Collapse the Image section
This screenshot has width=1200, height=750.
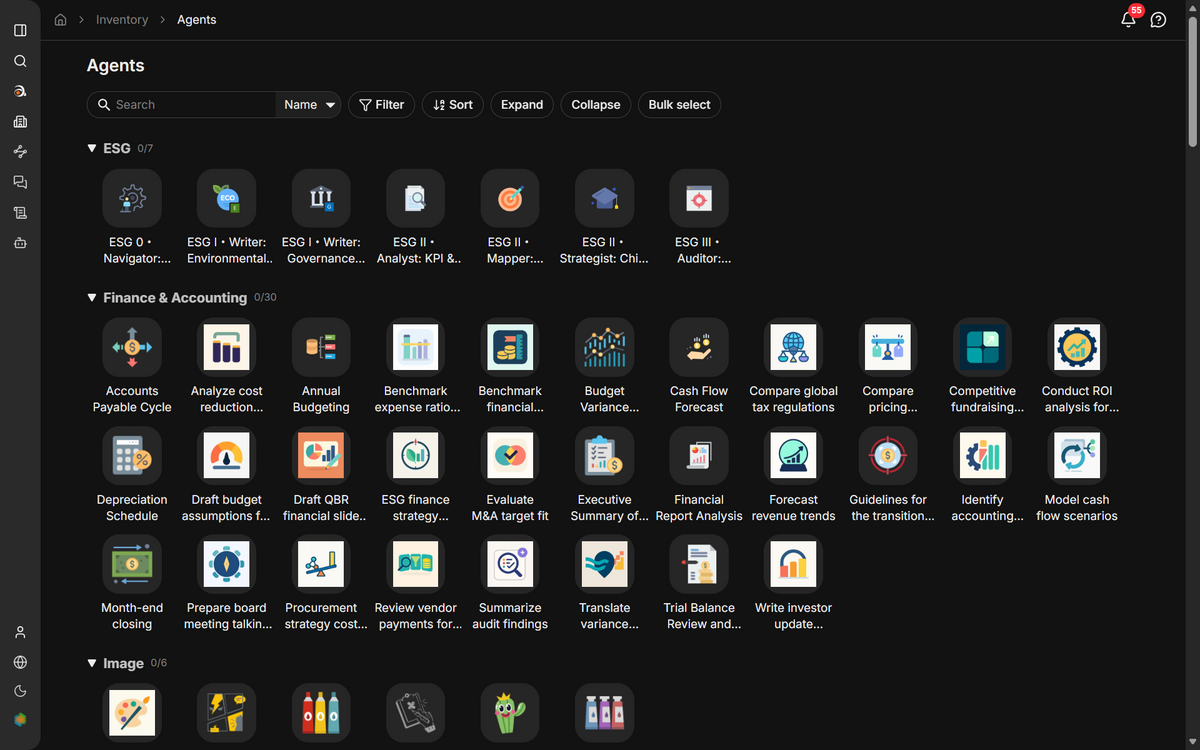click(x=92, y=663)
